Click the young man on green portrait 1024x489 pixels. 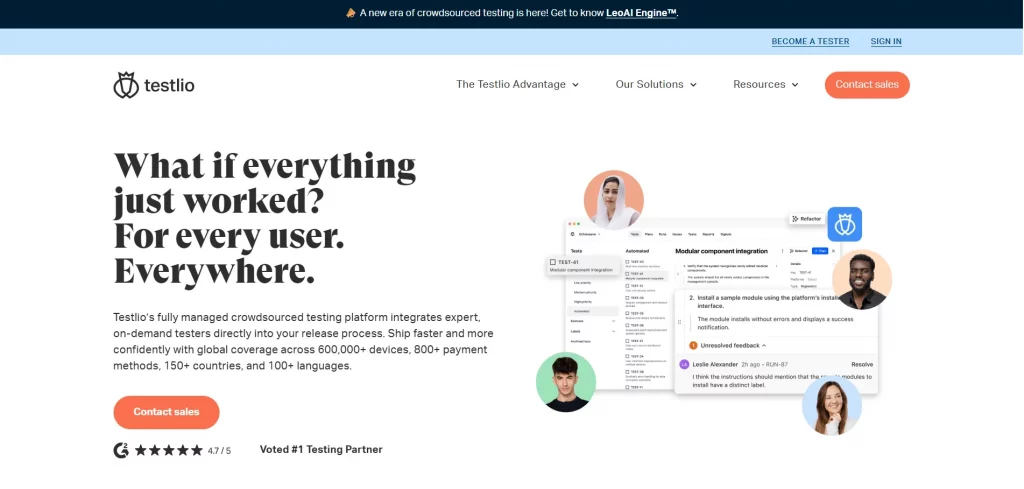[566, 382]
